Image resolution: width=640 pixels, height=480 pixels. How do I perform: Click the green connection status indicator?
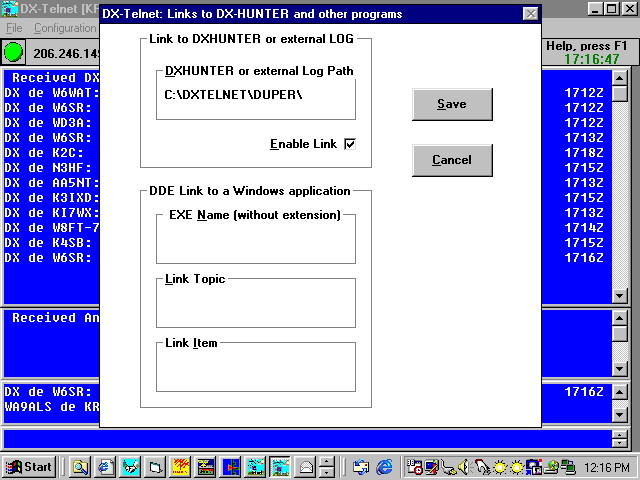click(x=13, y=52)
